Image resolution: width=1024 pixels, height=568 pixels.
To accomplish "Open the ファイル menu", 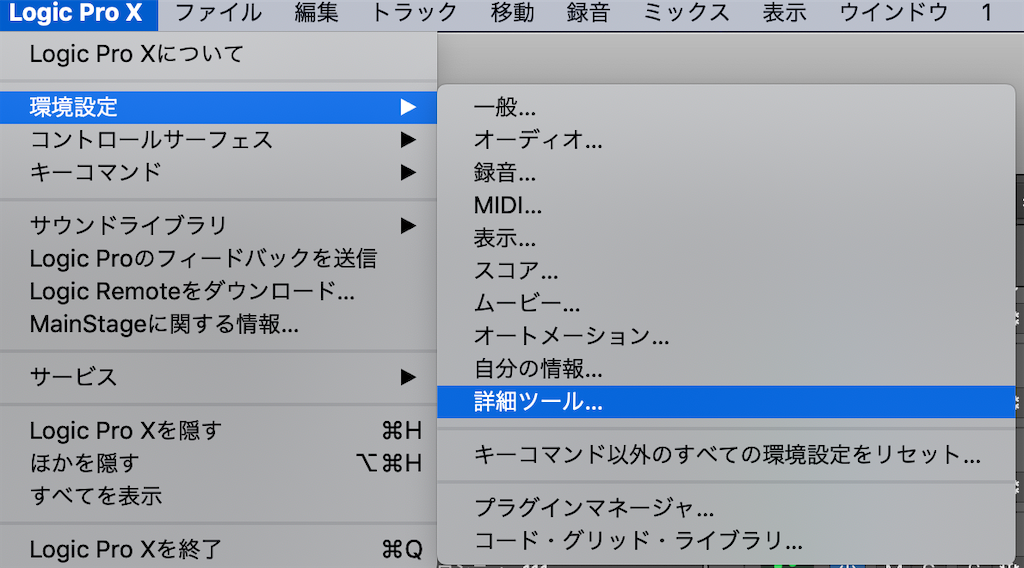I will pos(218,14).
